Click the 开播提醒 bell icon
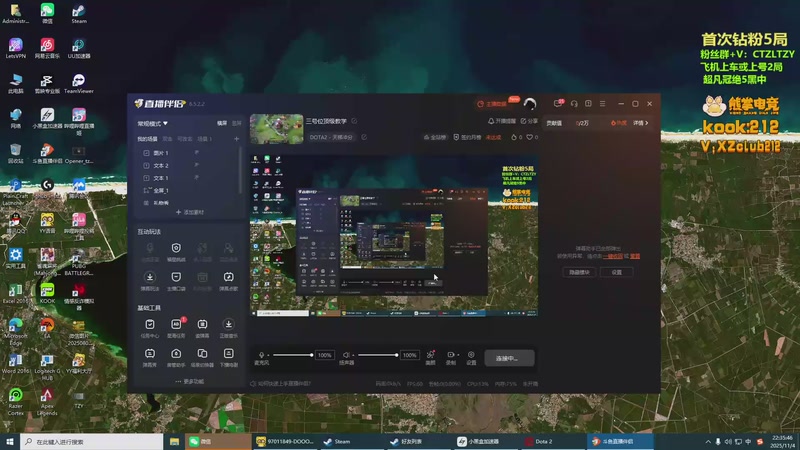Viewport: 800px width, 450px height. click(491, 121)
